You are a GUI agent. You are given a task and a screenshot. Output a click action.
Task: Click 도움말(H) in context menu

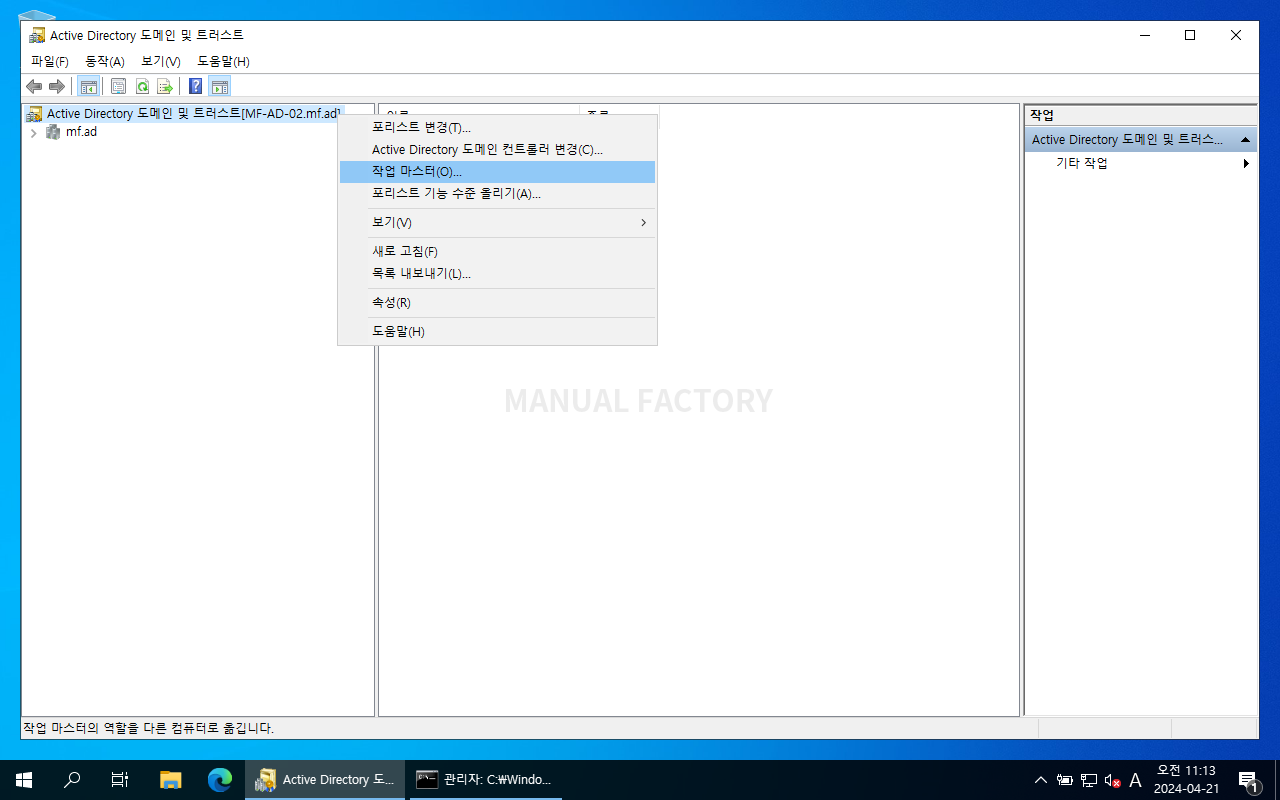pyautogui.click(x=497, y=331)
